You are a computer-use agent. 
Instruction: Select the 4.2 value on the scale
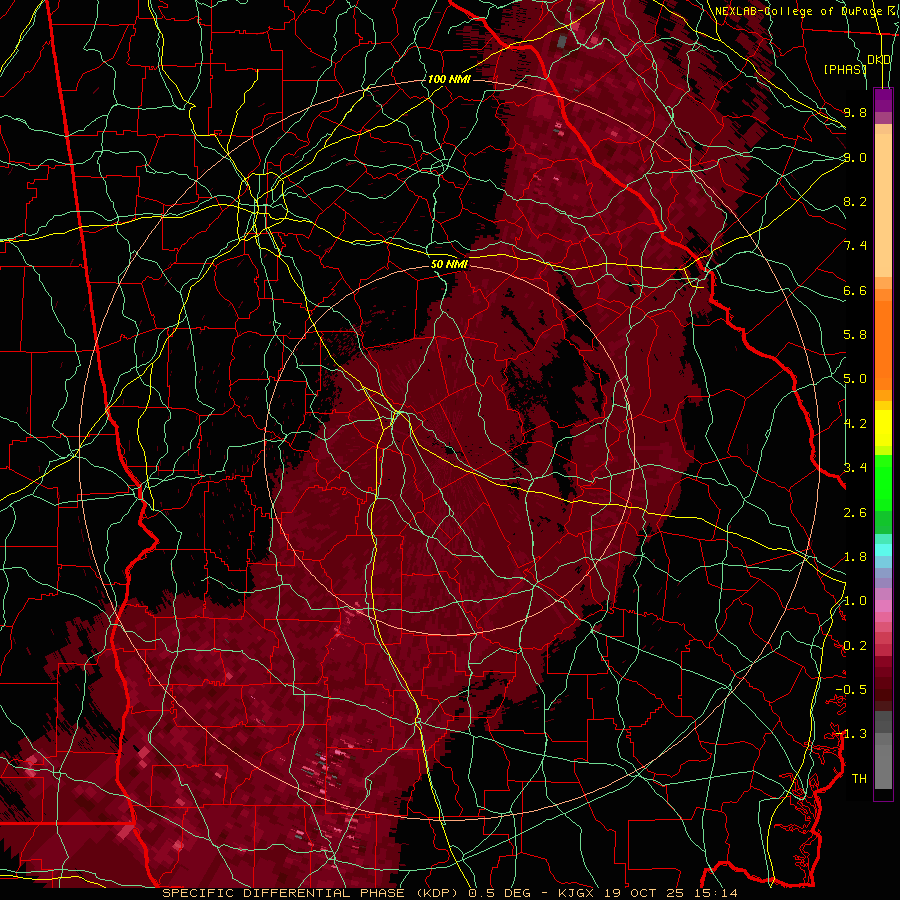click(x=855, y=424)
